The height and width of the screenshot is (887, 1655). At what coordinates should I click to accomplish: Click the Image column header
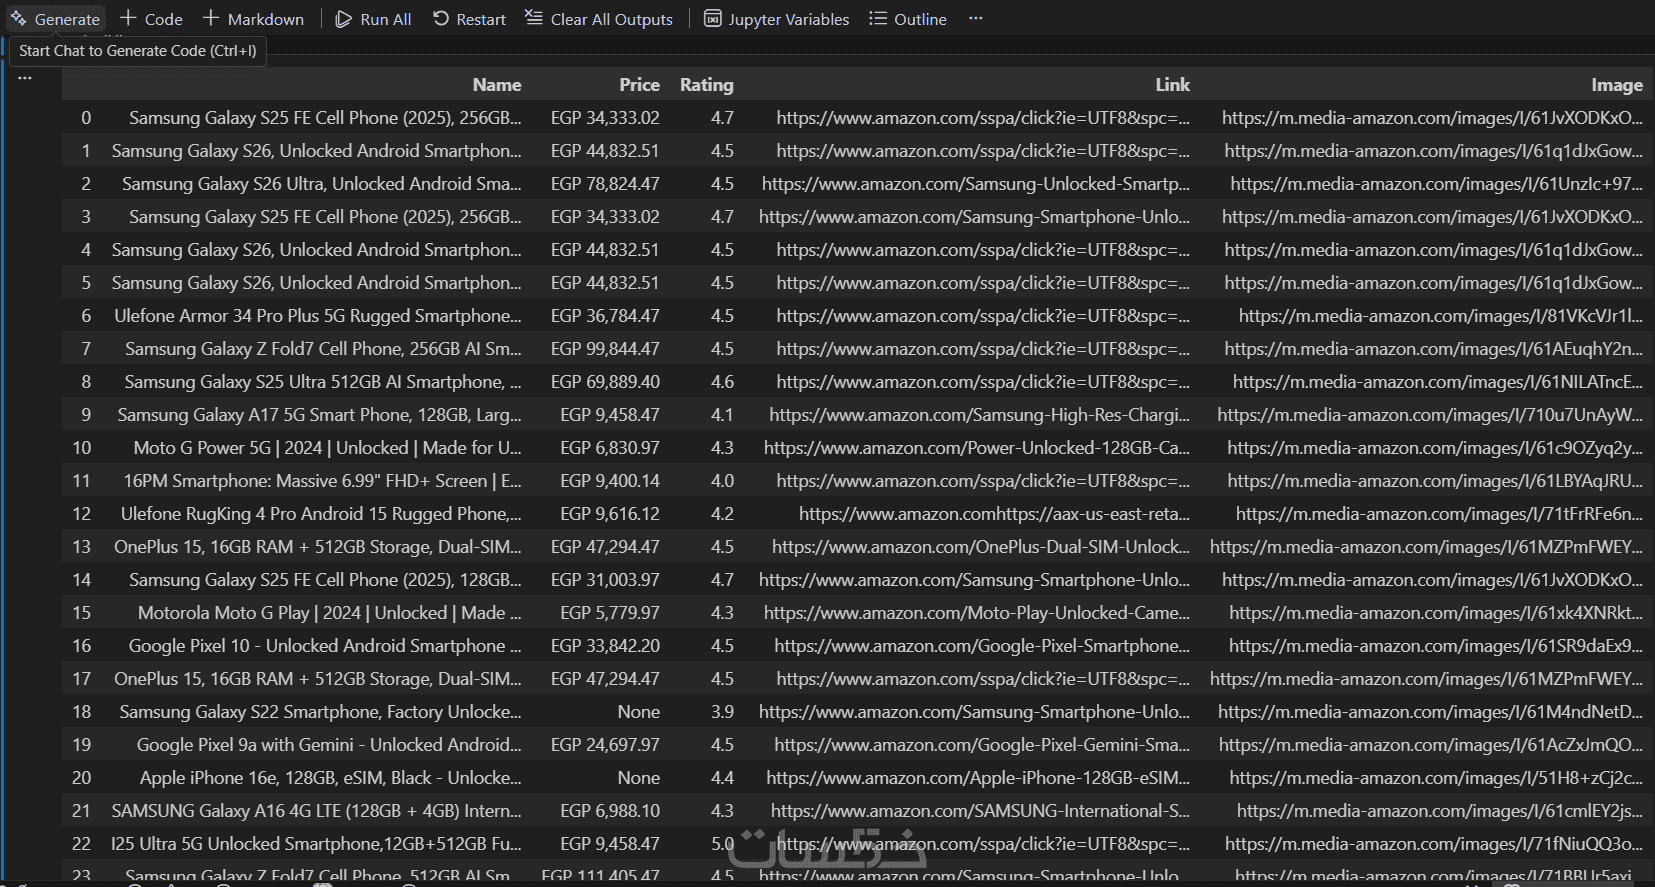1617,85
